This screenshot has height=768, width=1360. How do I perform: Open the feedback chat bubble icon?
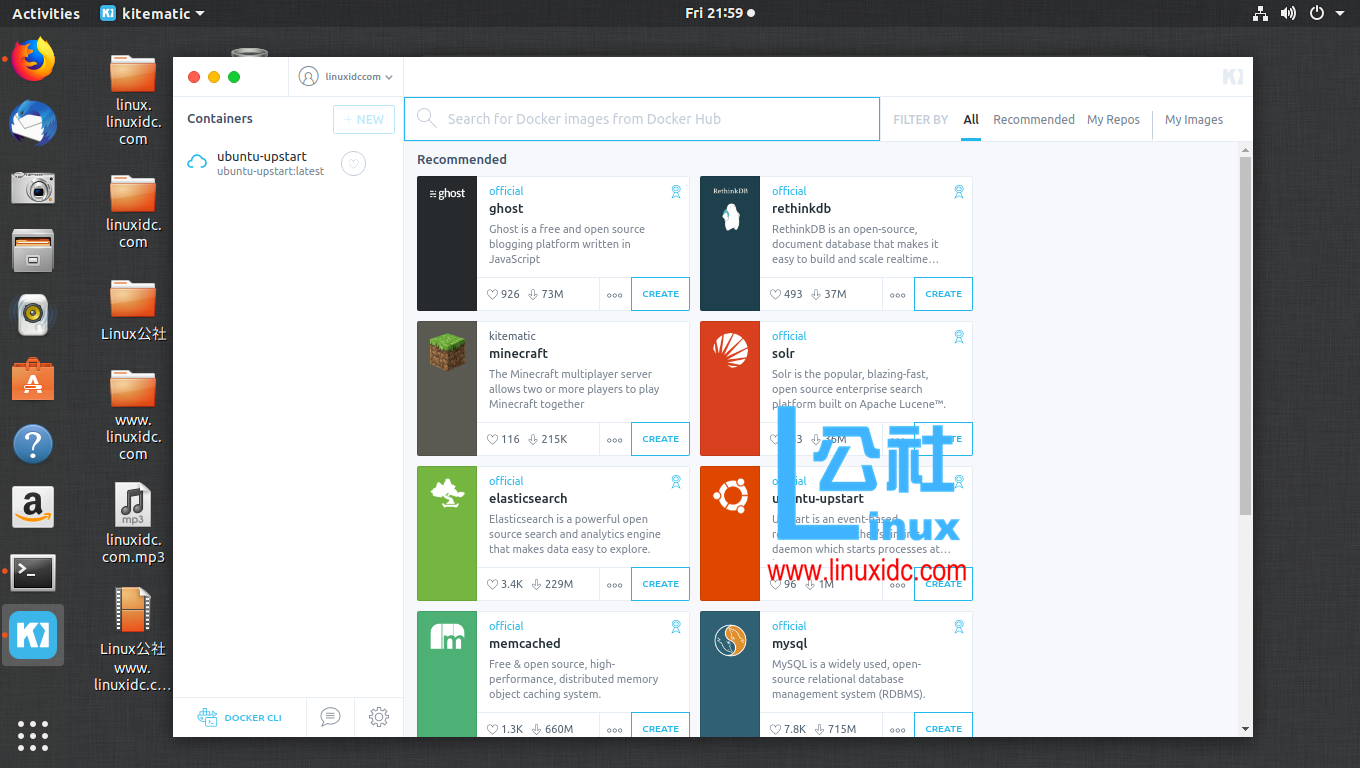(x=330, y=717)
